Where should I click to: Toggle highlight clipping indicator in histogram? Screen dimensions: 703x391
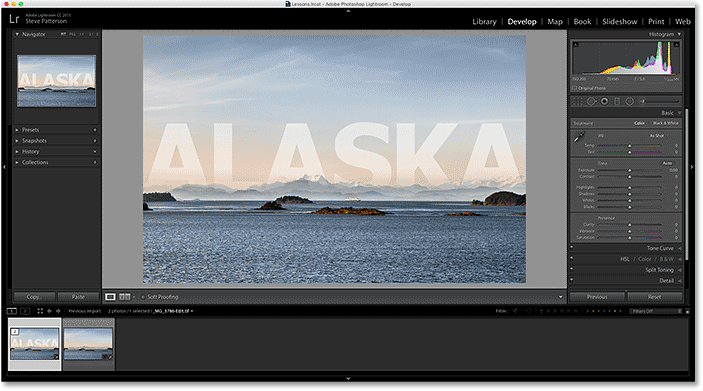[x=677, y=44]
